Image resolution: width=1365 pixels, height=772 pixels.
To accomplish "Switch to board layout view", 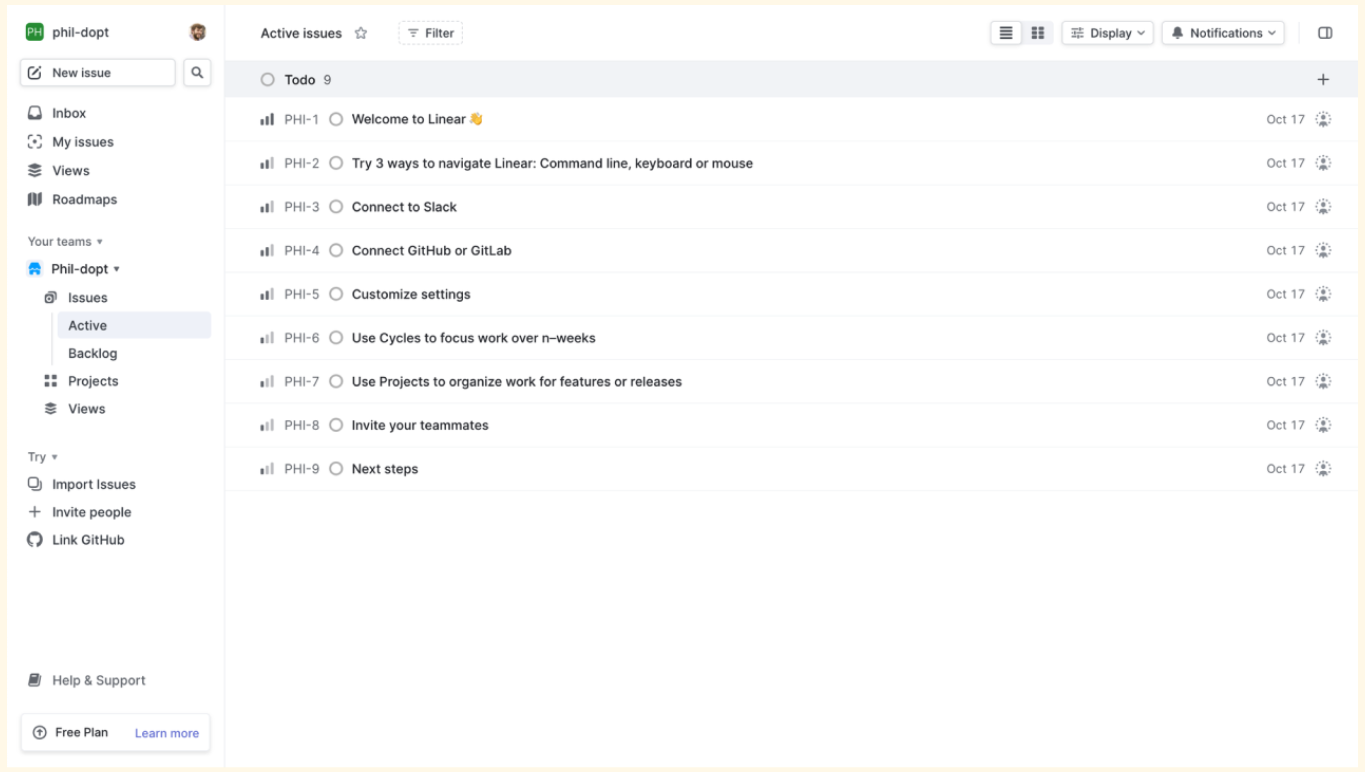I will pos(1038,33).
